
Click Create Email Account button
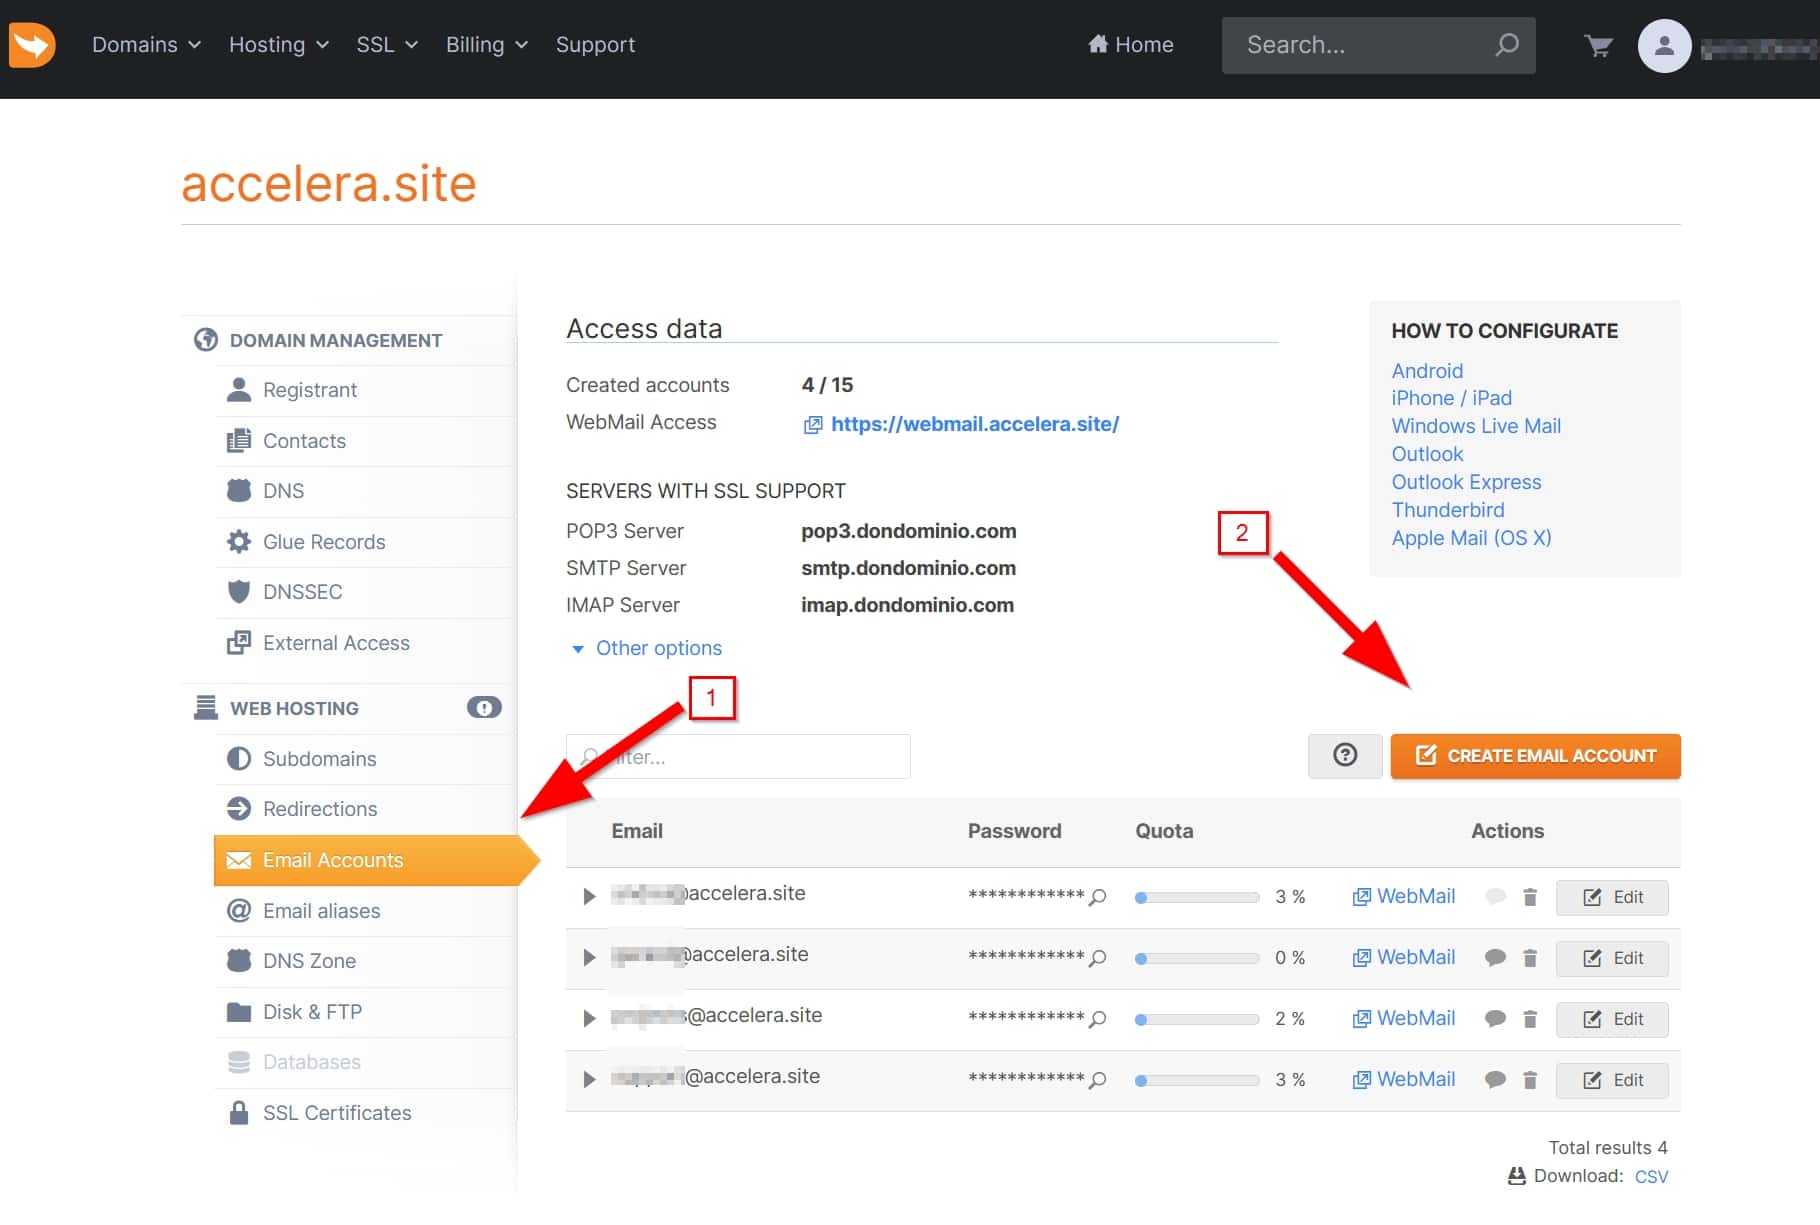[x=1535, y=756]
